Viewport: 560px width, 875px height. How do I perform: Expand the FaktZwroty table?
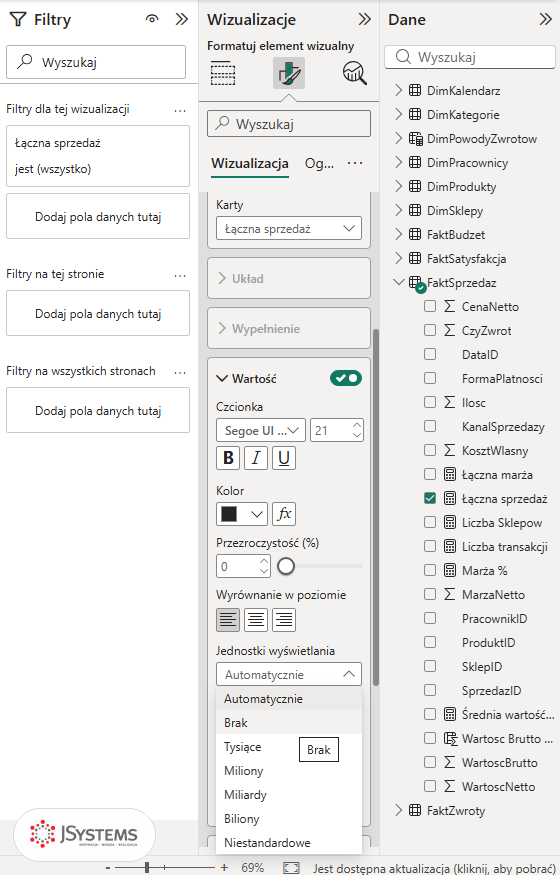tap(398, 810)
